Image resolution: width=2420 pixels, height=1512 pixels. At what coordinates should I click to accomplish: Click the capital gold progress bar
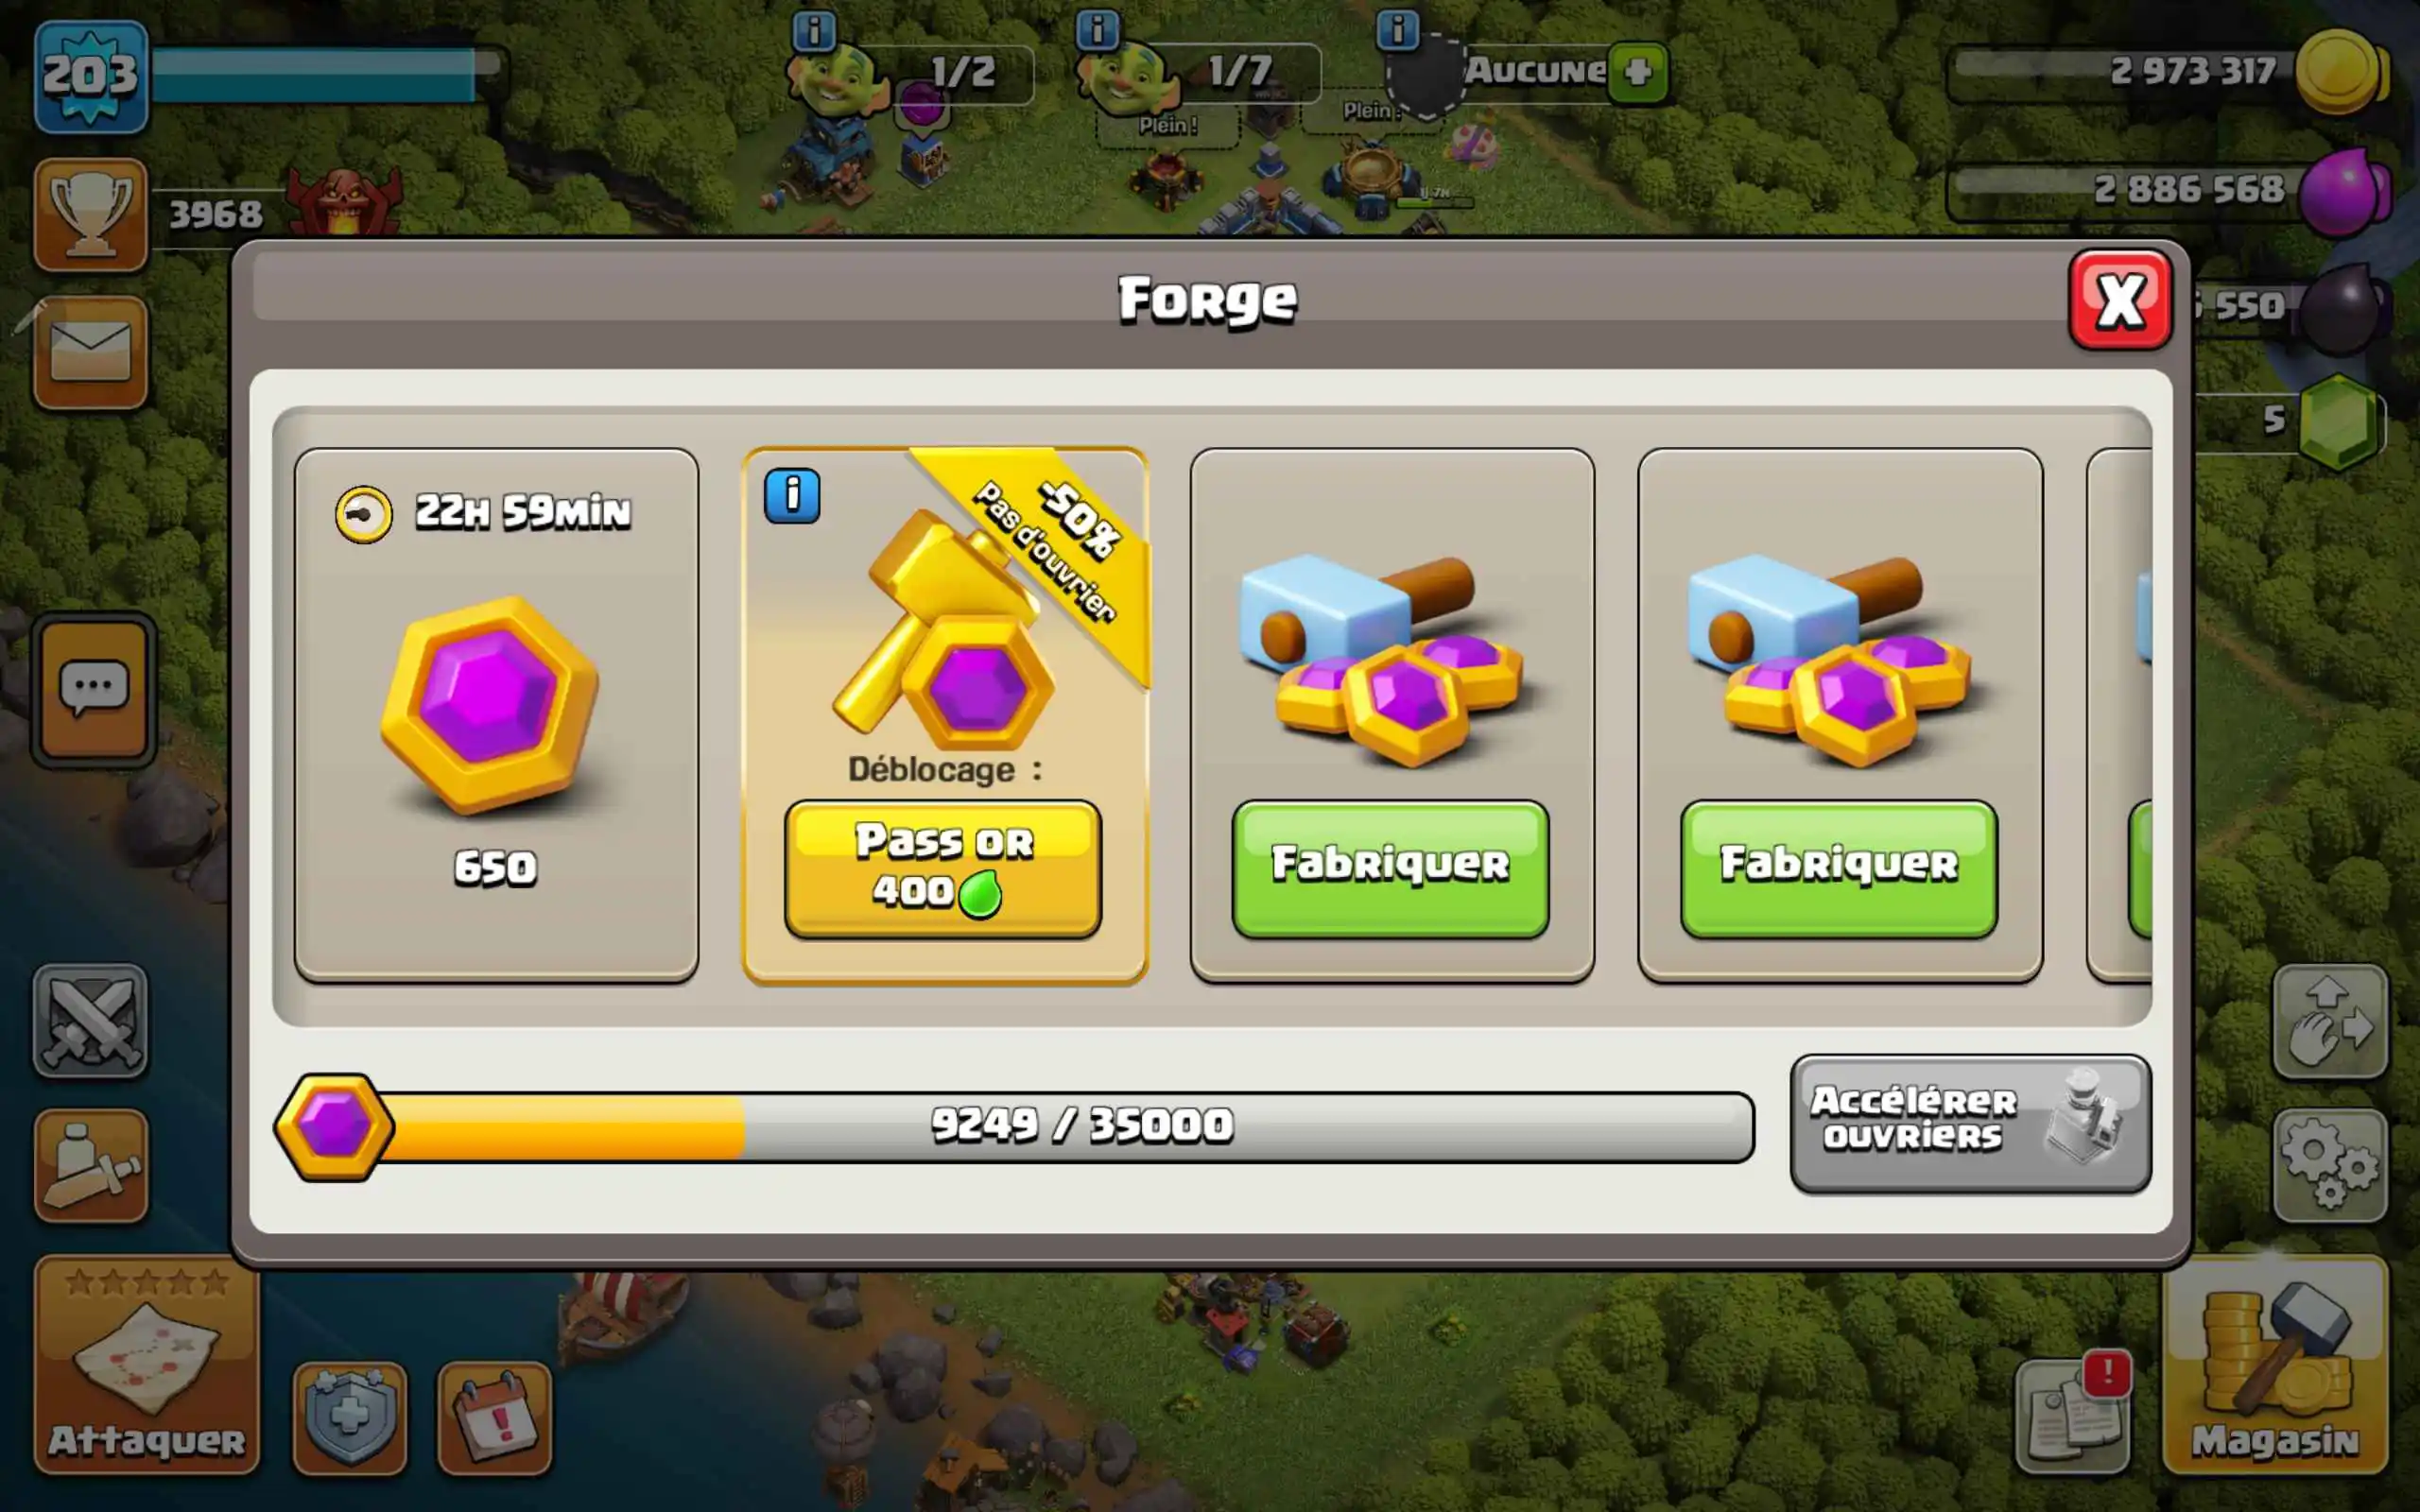tap(1015, 1127)
